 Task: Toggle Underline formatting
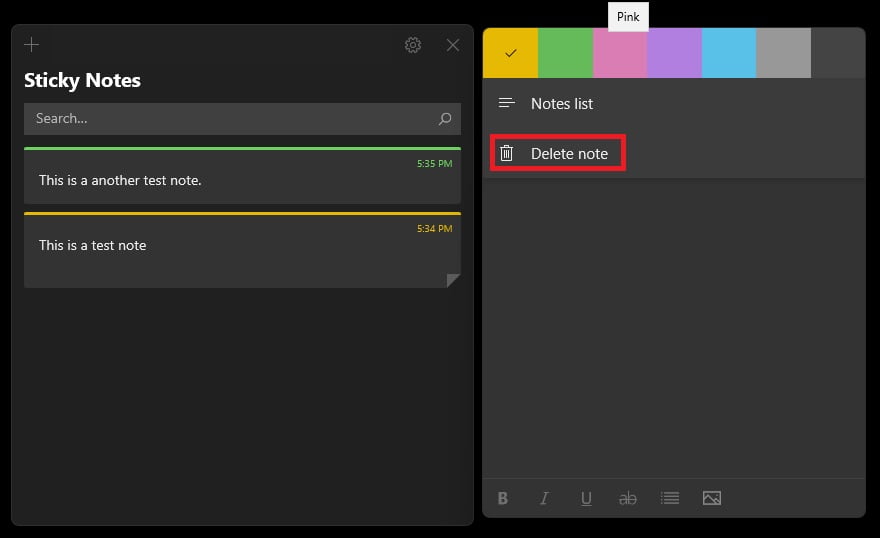[x=586, y=498]
